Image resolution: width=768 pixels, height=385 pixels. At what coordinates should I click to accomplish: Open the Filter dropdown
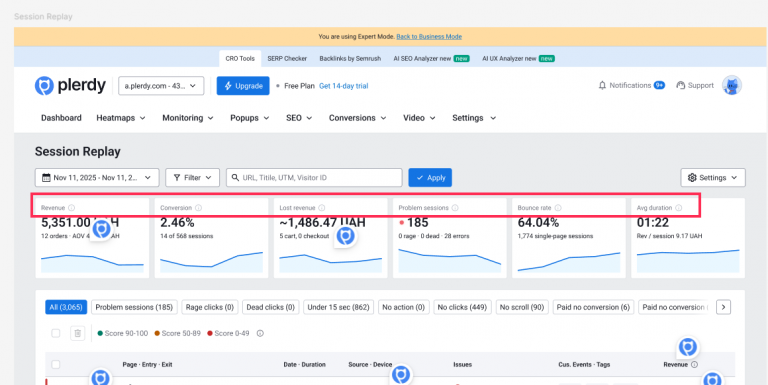click(192, 177)
